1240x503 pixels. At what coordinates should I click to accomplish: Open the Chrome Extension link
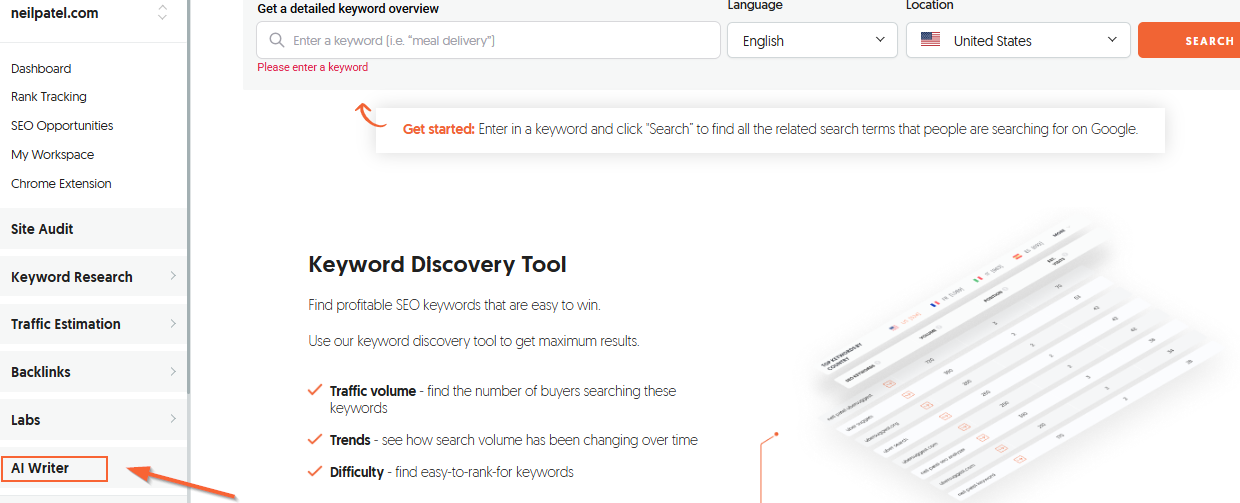pyautogui.click(x=61, y=184)
